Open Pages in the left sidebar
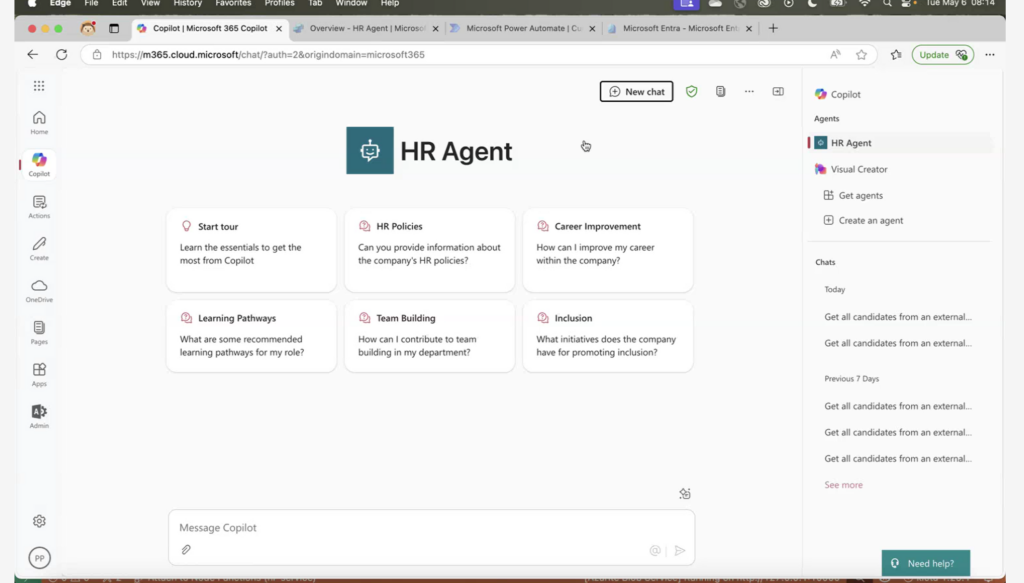This screenshot has width=1024, height=583. [39, 332]
